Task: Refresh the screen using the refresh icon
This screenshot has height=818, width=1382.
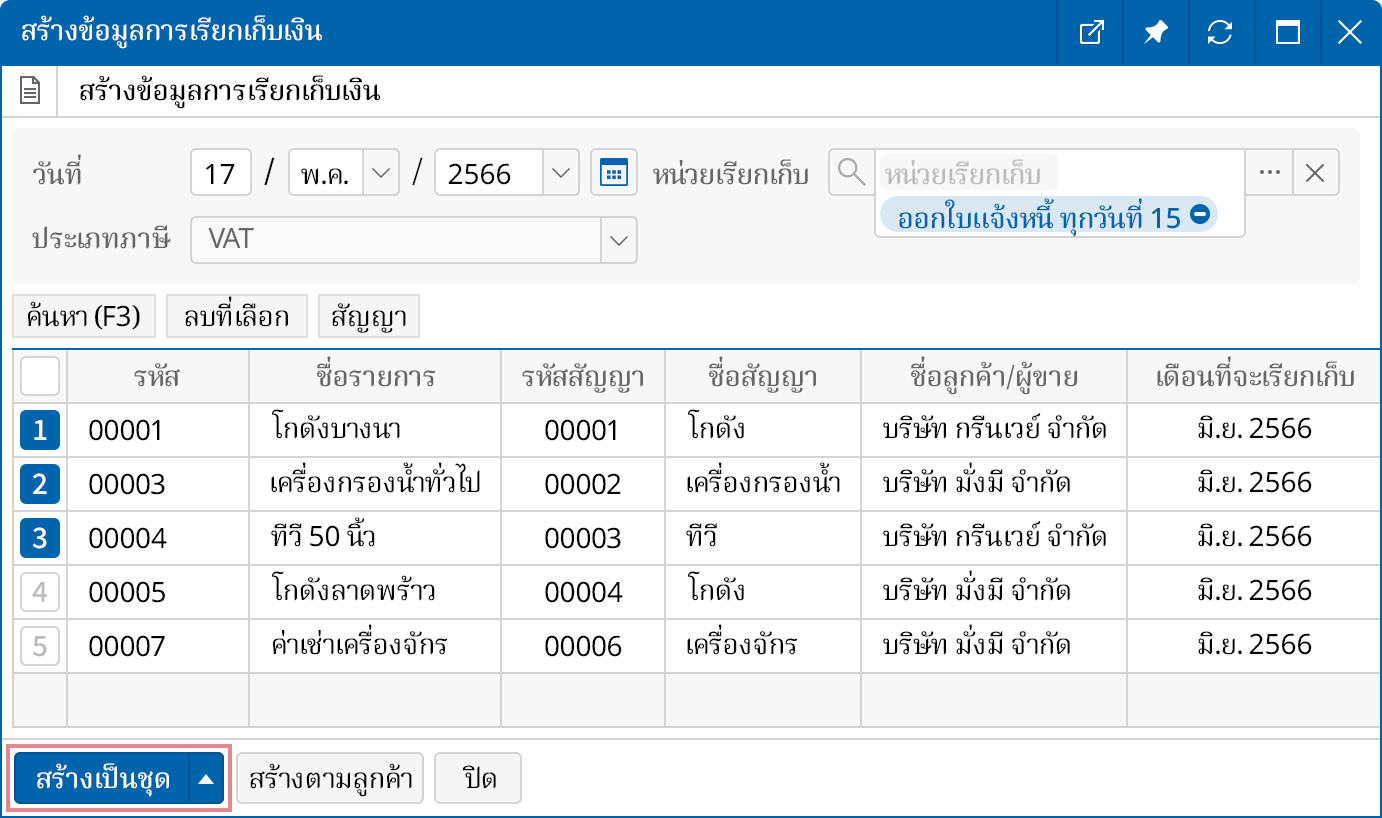Action: tap(1220, 32)
